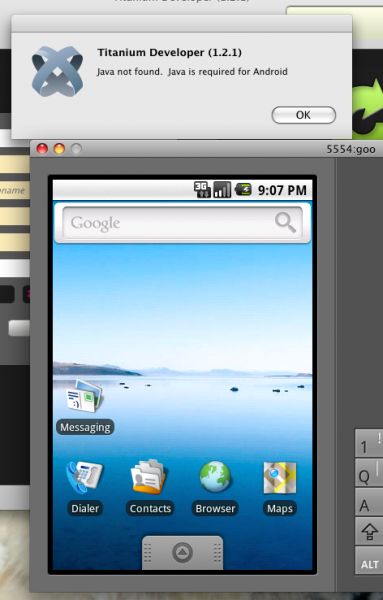This screenshot has width=383, height=600.
Task: Toggle the Shift arrow key
Action: point(369,532)
